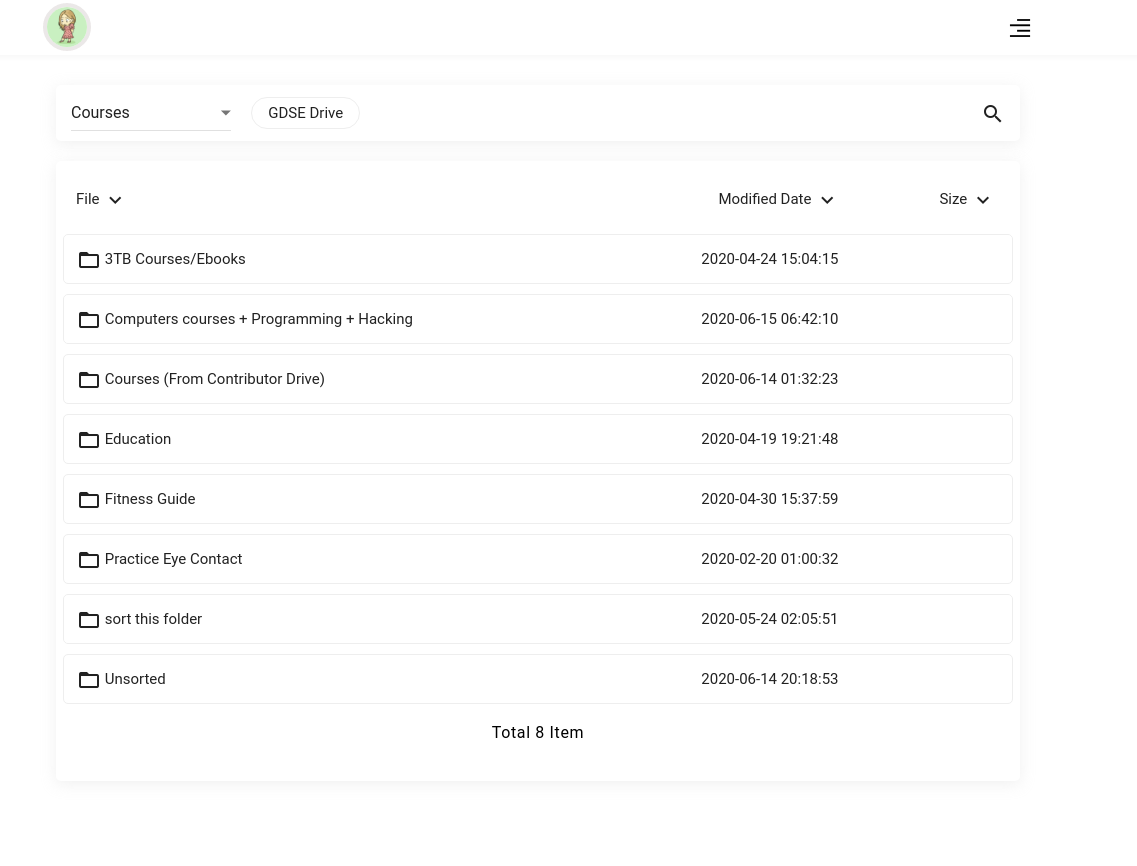Screen dimensions: 1137x866
Task: Click date 2020-06-14 20:18:53
Action: [769, 679]
